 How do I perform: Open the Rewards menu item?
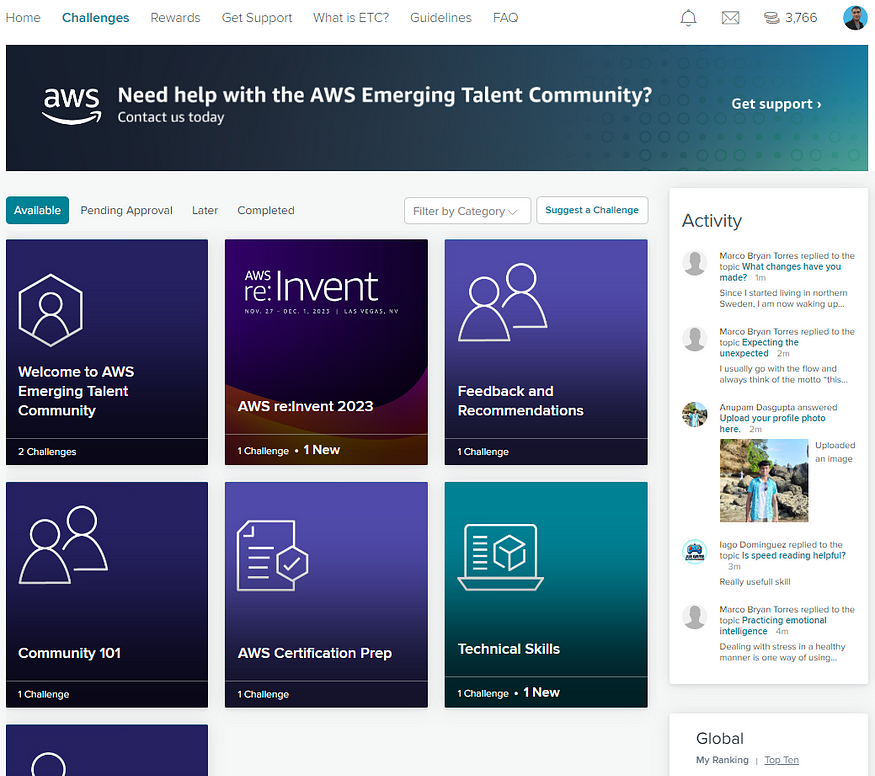(175, 18)
